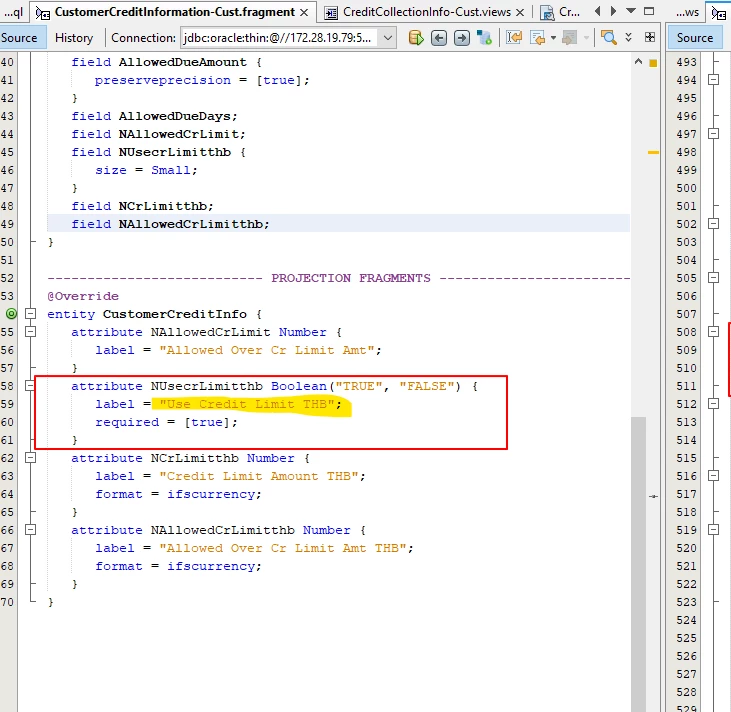This screenshot has height=712, width=731.
Task: Click the line "field NAllowedCrLimitthb;"
Action: click(170, 224)
